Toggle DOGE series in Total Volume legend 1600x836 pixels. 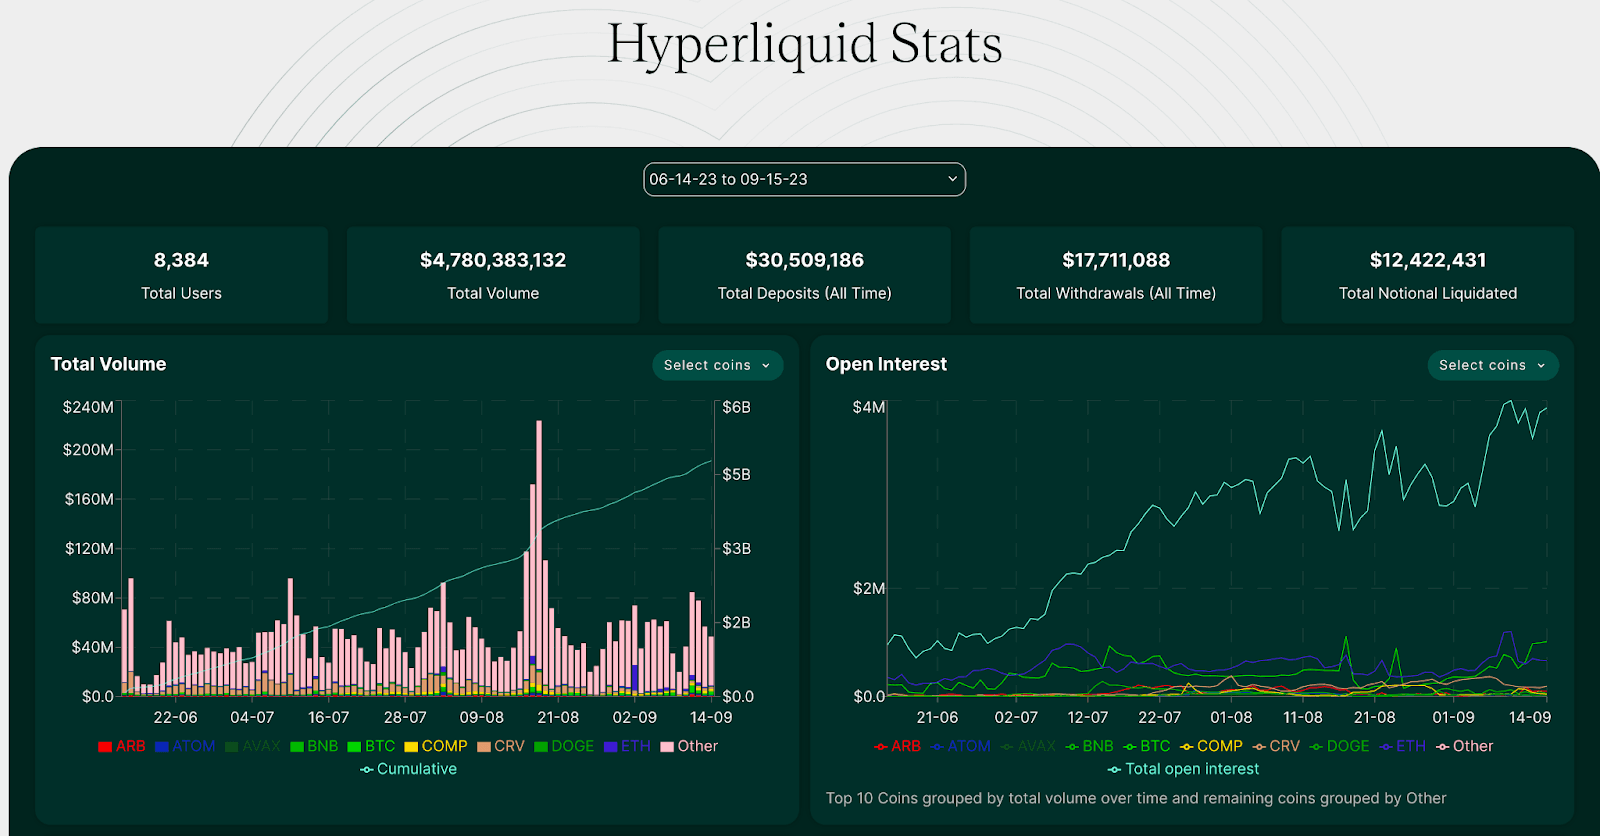coord(564,746)
